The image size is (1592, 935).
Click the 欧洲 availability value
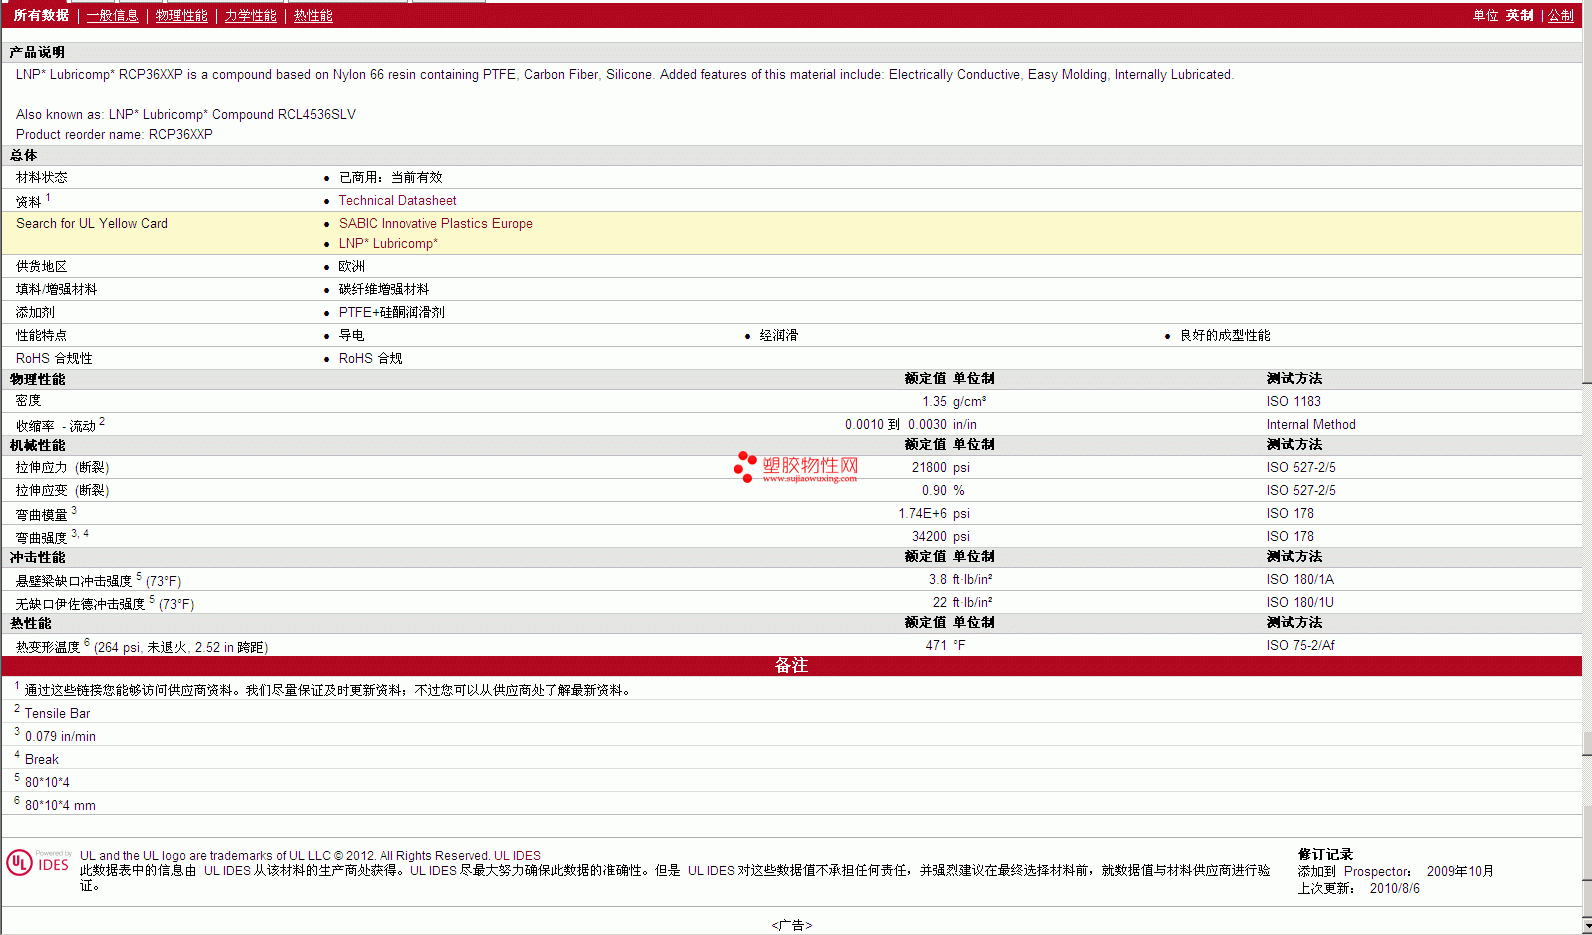tap(352, 267)
